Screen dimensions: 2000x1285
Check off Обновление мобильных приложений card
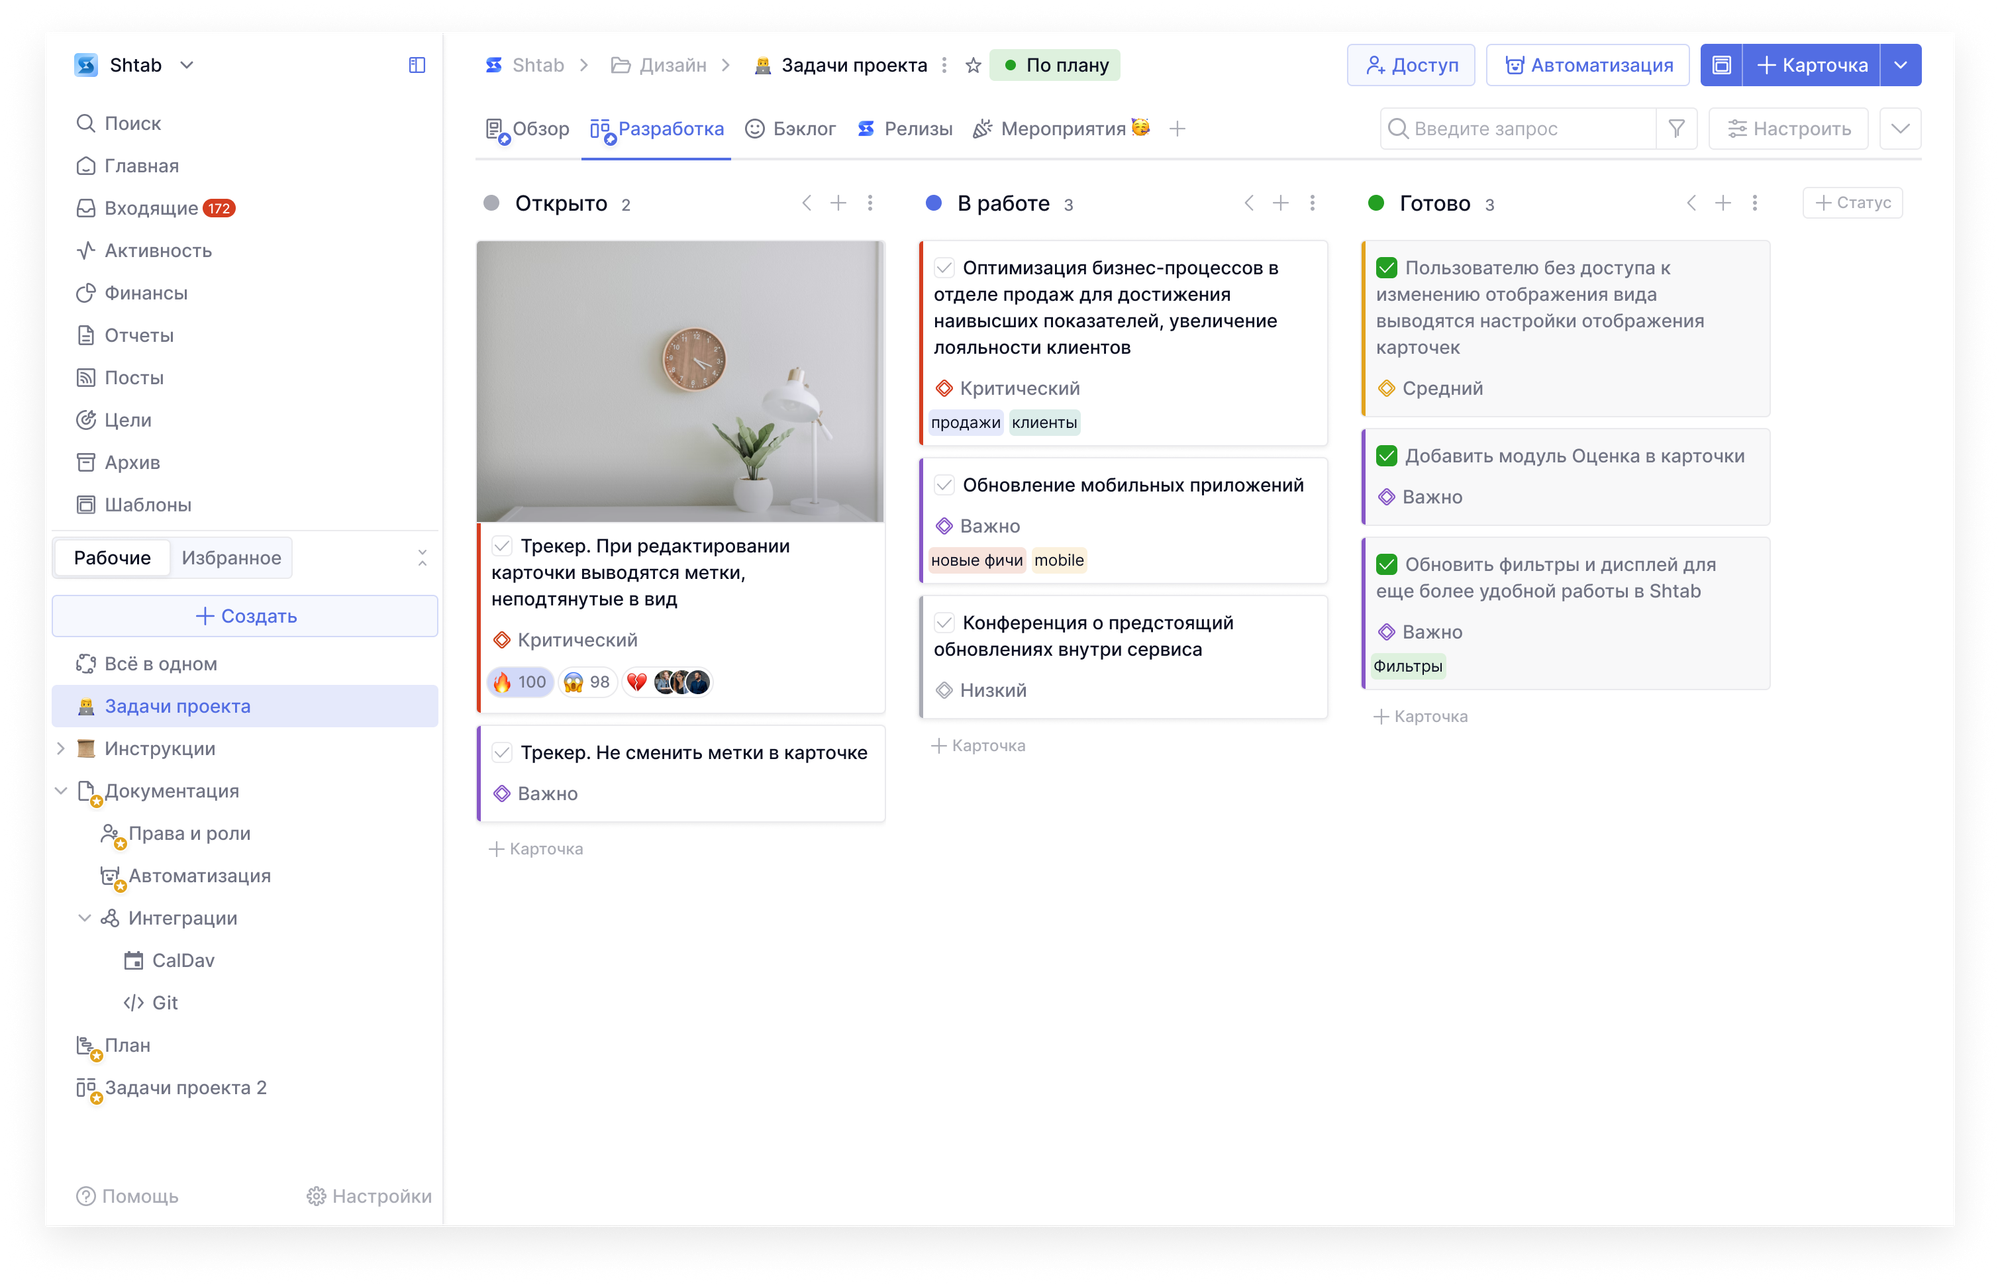(944, 485)
